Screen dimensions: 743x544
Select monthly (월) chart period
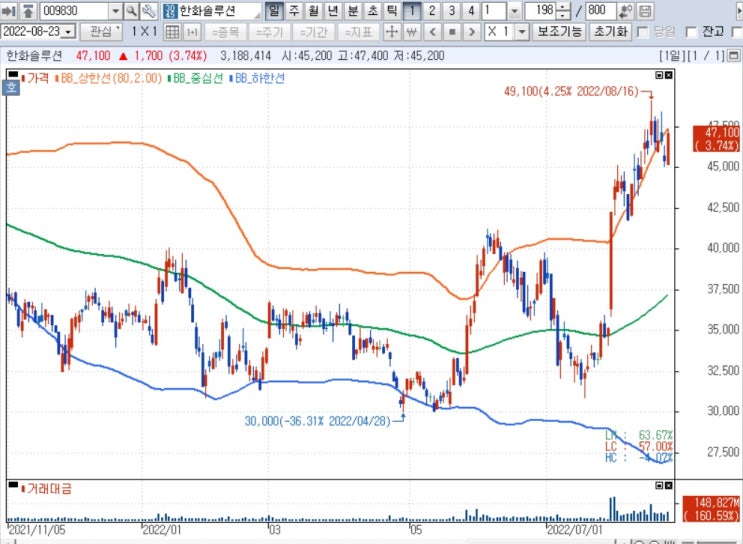pos(313,10)
